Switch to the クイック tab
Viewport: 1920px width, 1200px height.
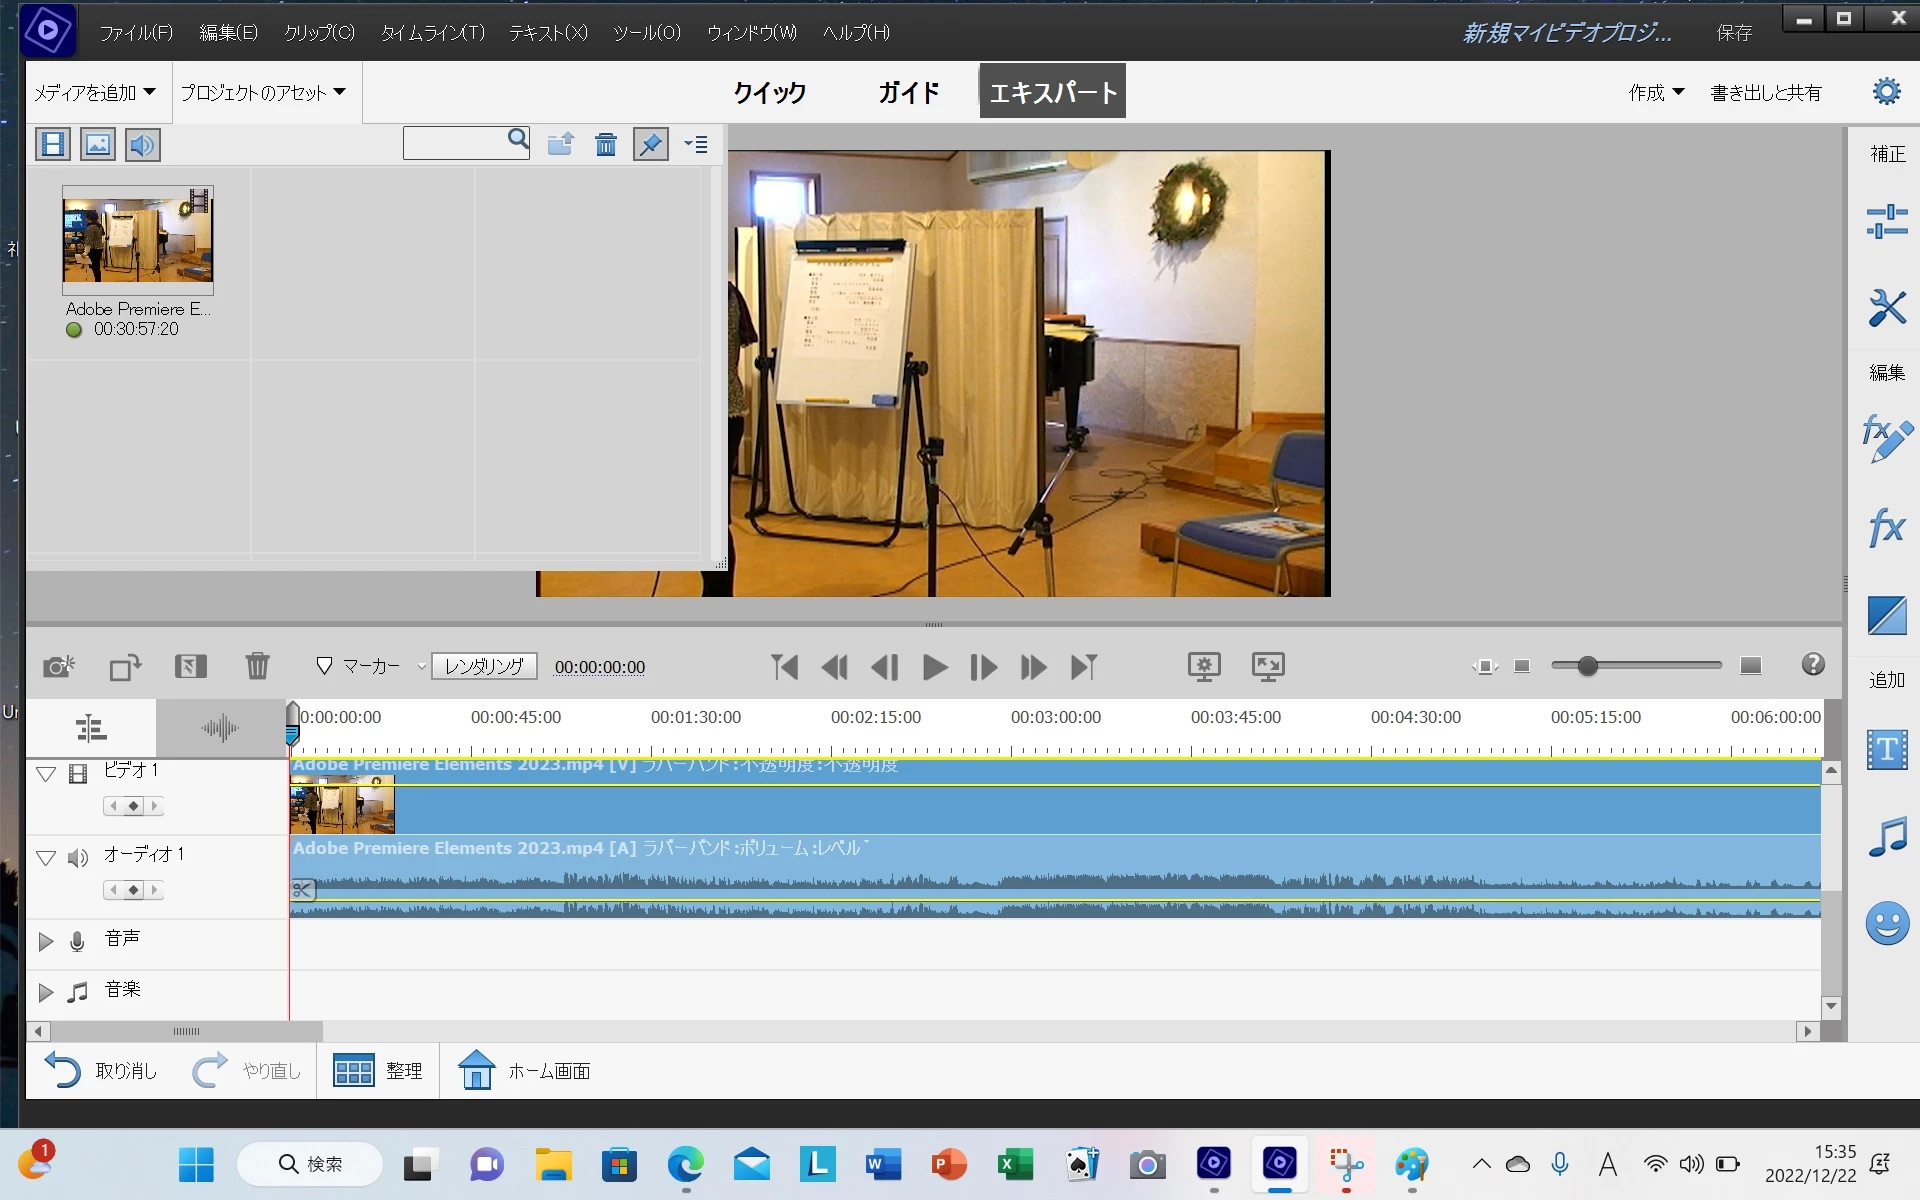769,92
